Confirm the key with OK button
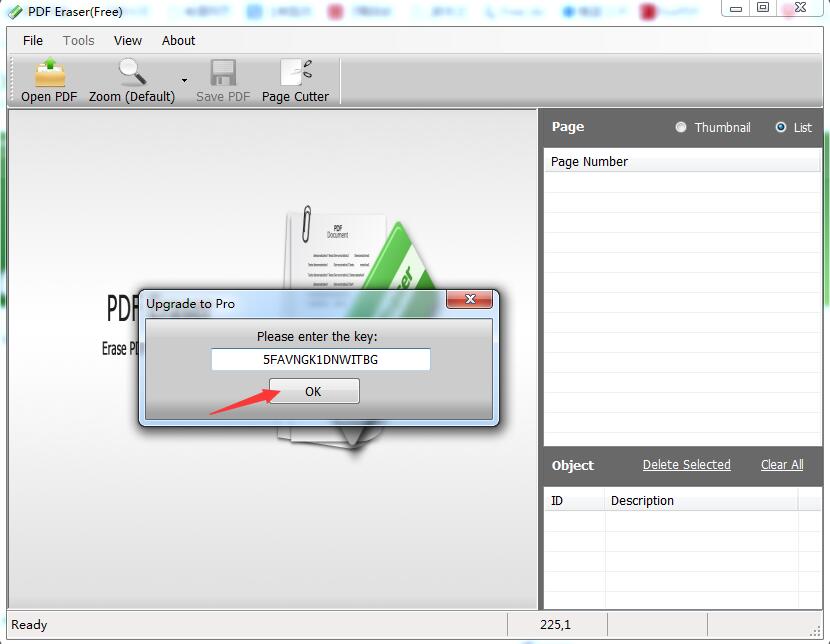The height and width of the screenshot is (644, 830). point(314,391)
